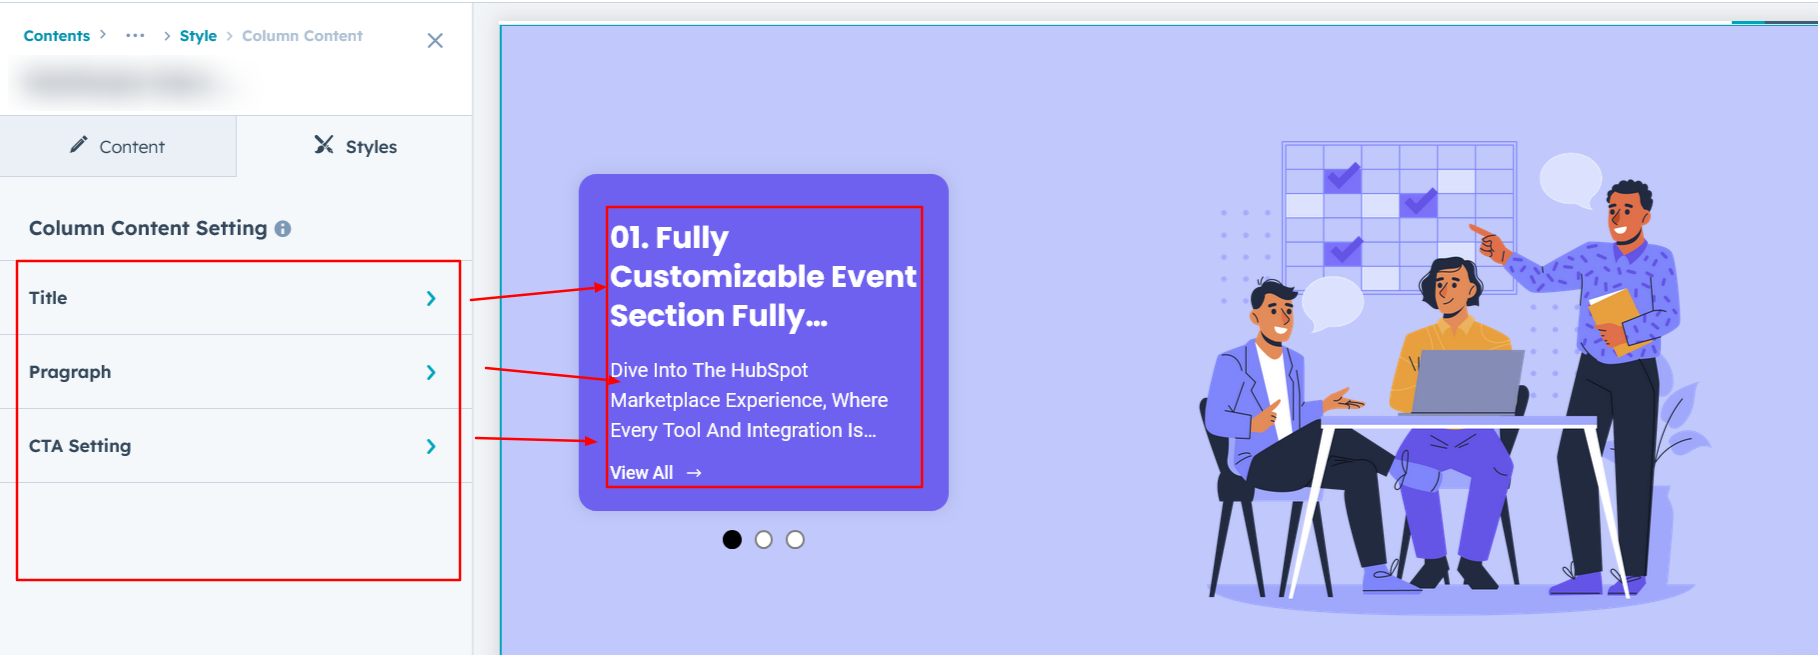Image resolution: width=1818 pixels, height=655 pixels.
Task: Close the sidebar panel with X icon
Action: (435, 41)
